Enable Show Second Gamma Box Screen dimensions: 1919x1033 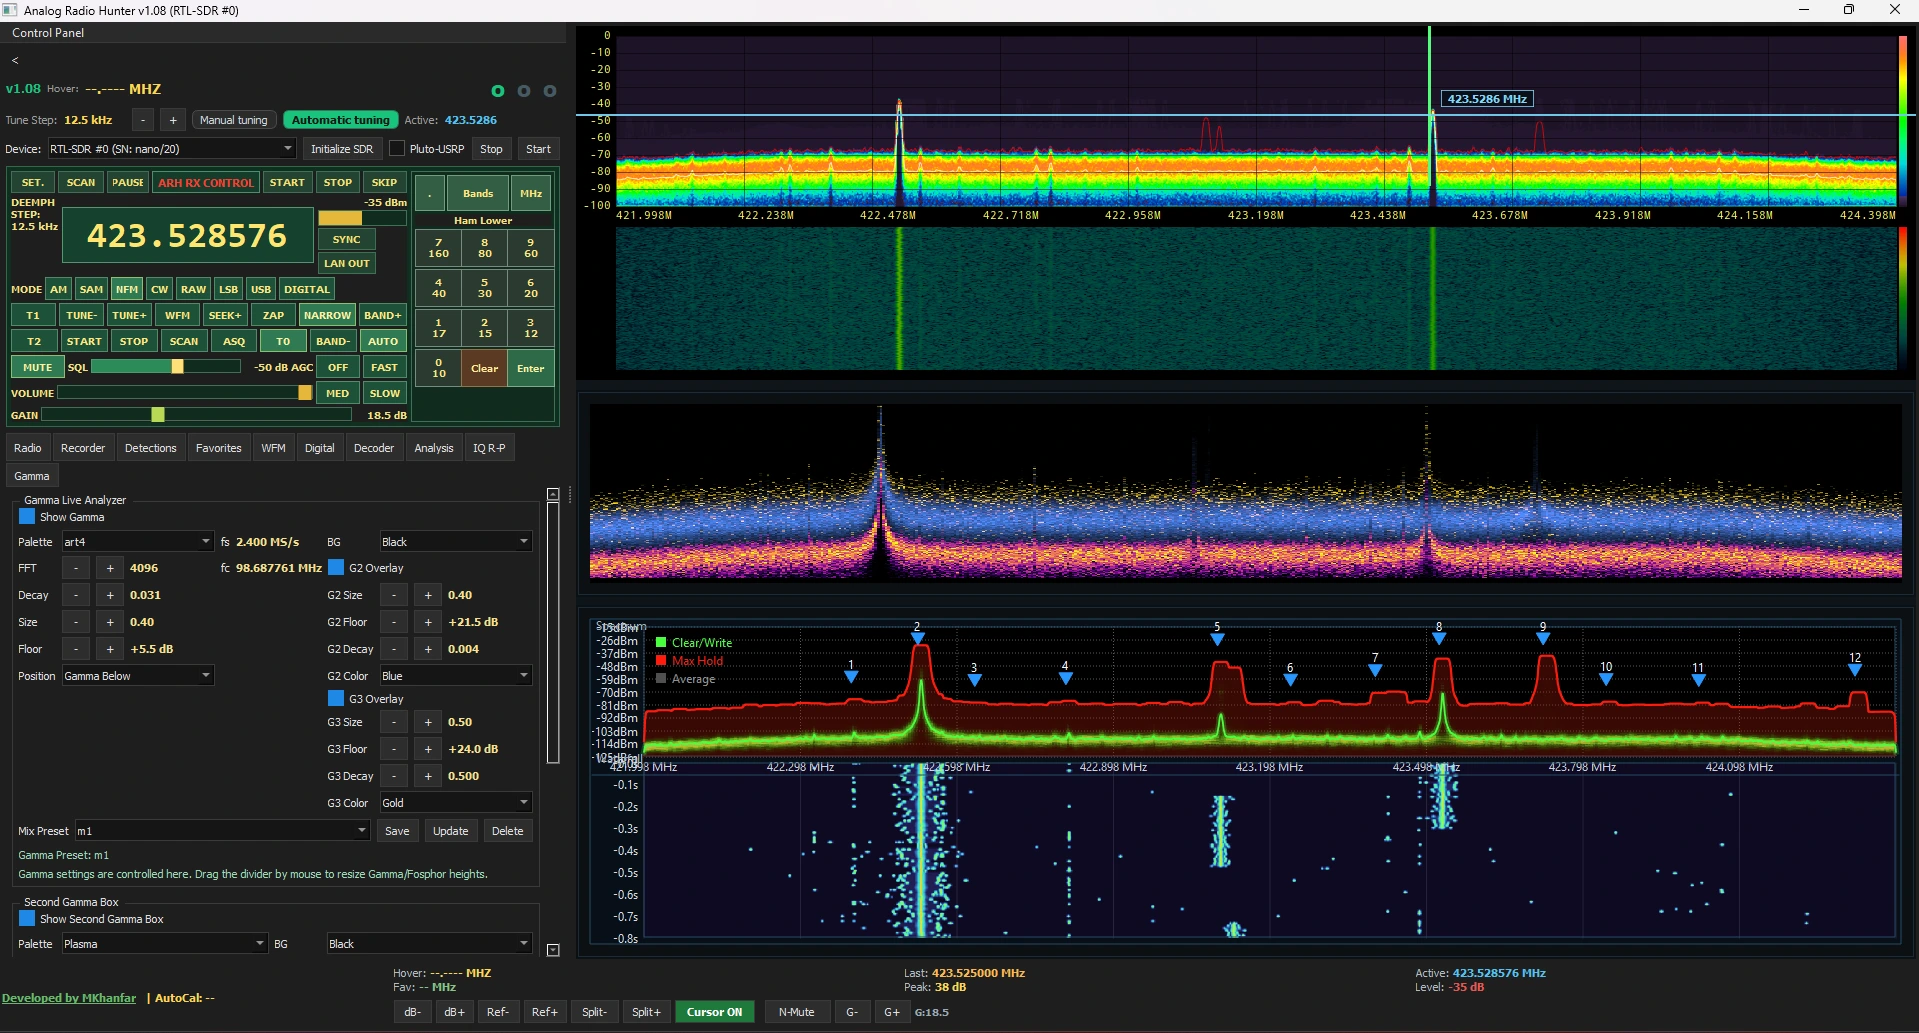[x=25, y=919]
